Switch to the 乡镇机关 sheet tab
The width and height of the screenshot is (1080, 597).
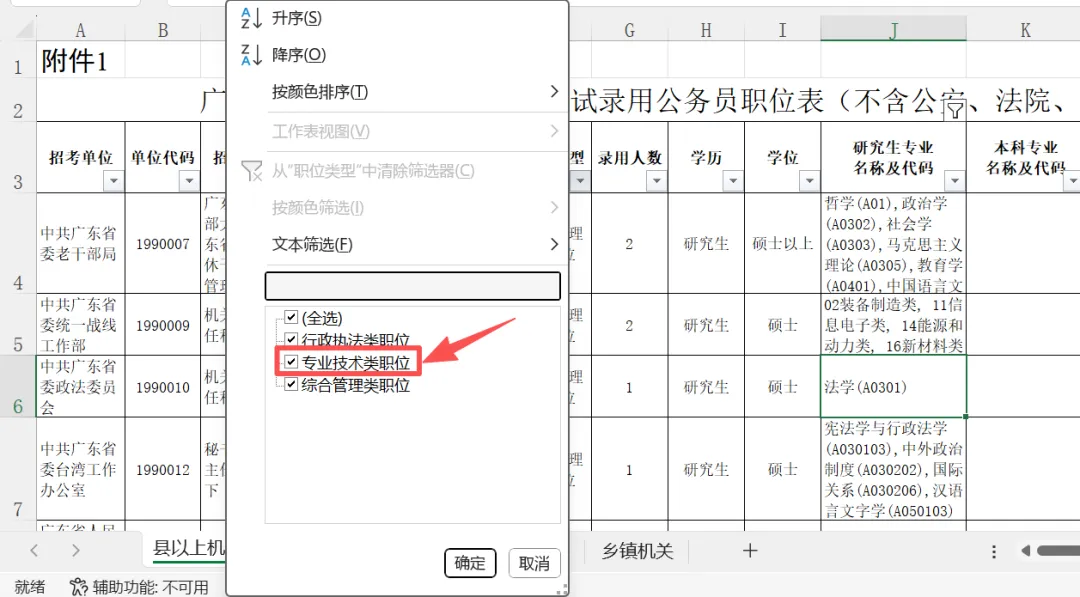tap(637, 551)
